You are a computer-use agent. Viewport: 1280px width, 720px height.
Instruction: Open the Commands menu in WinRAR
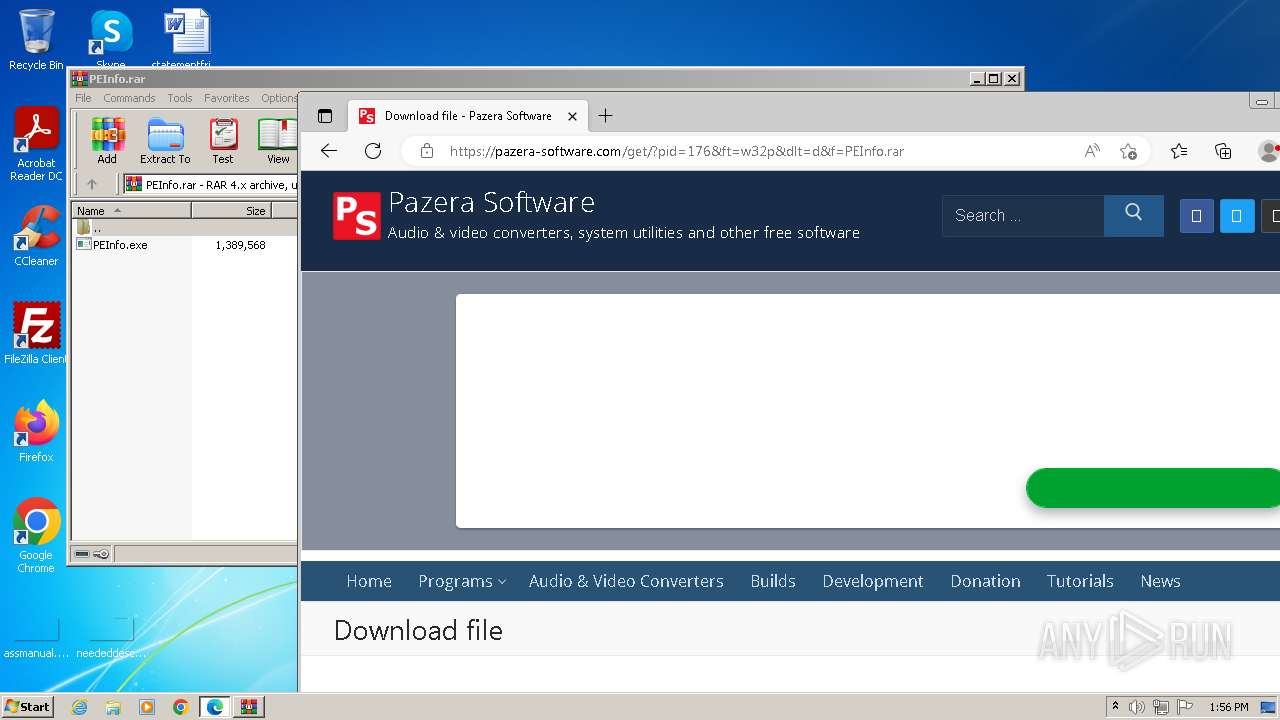[x=129, y=98]
